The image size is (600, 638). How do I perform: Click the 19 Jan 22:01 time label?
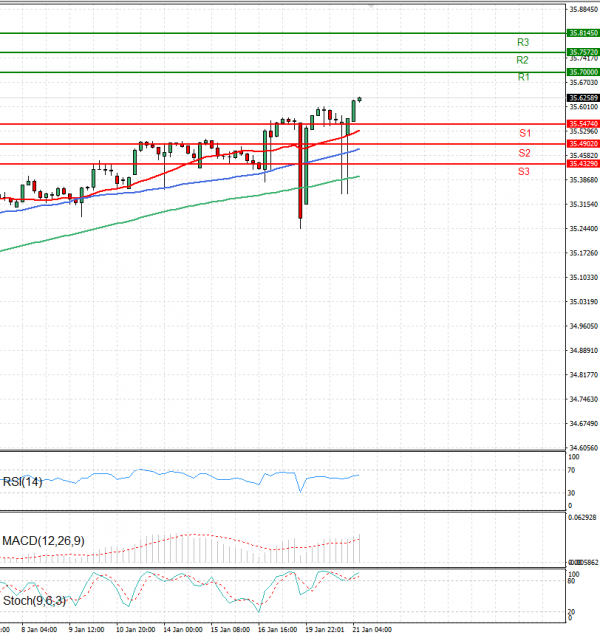click(325, 629)
